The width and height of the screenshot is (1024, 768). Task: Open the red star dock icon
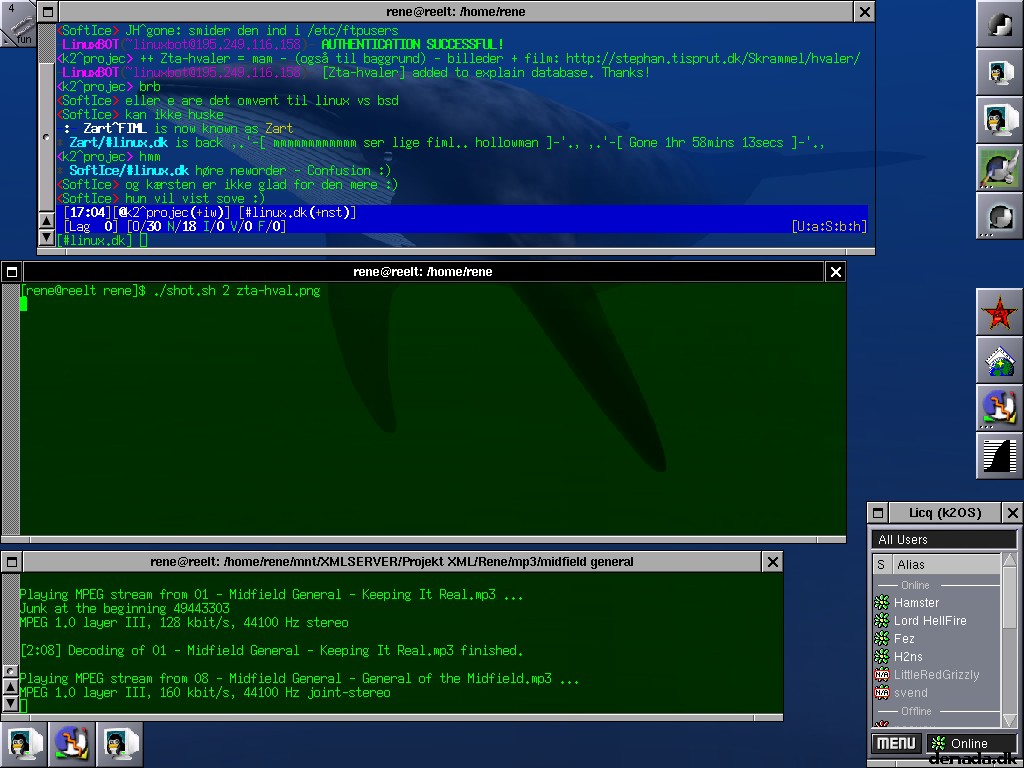pyautogui.click(x=999, y=312)
